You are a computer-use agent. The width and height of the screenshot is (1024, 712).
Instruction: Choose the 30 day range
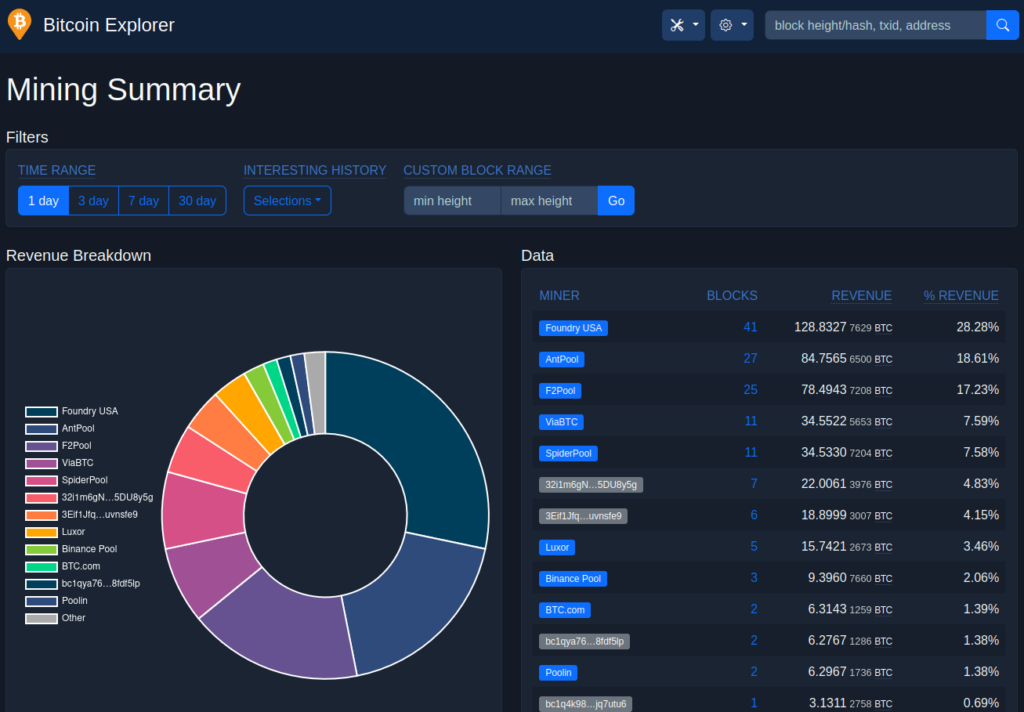point(197,201)
